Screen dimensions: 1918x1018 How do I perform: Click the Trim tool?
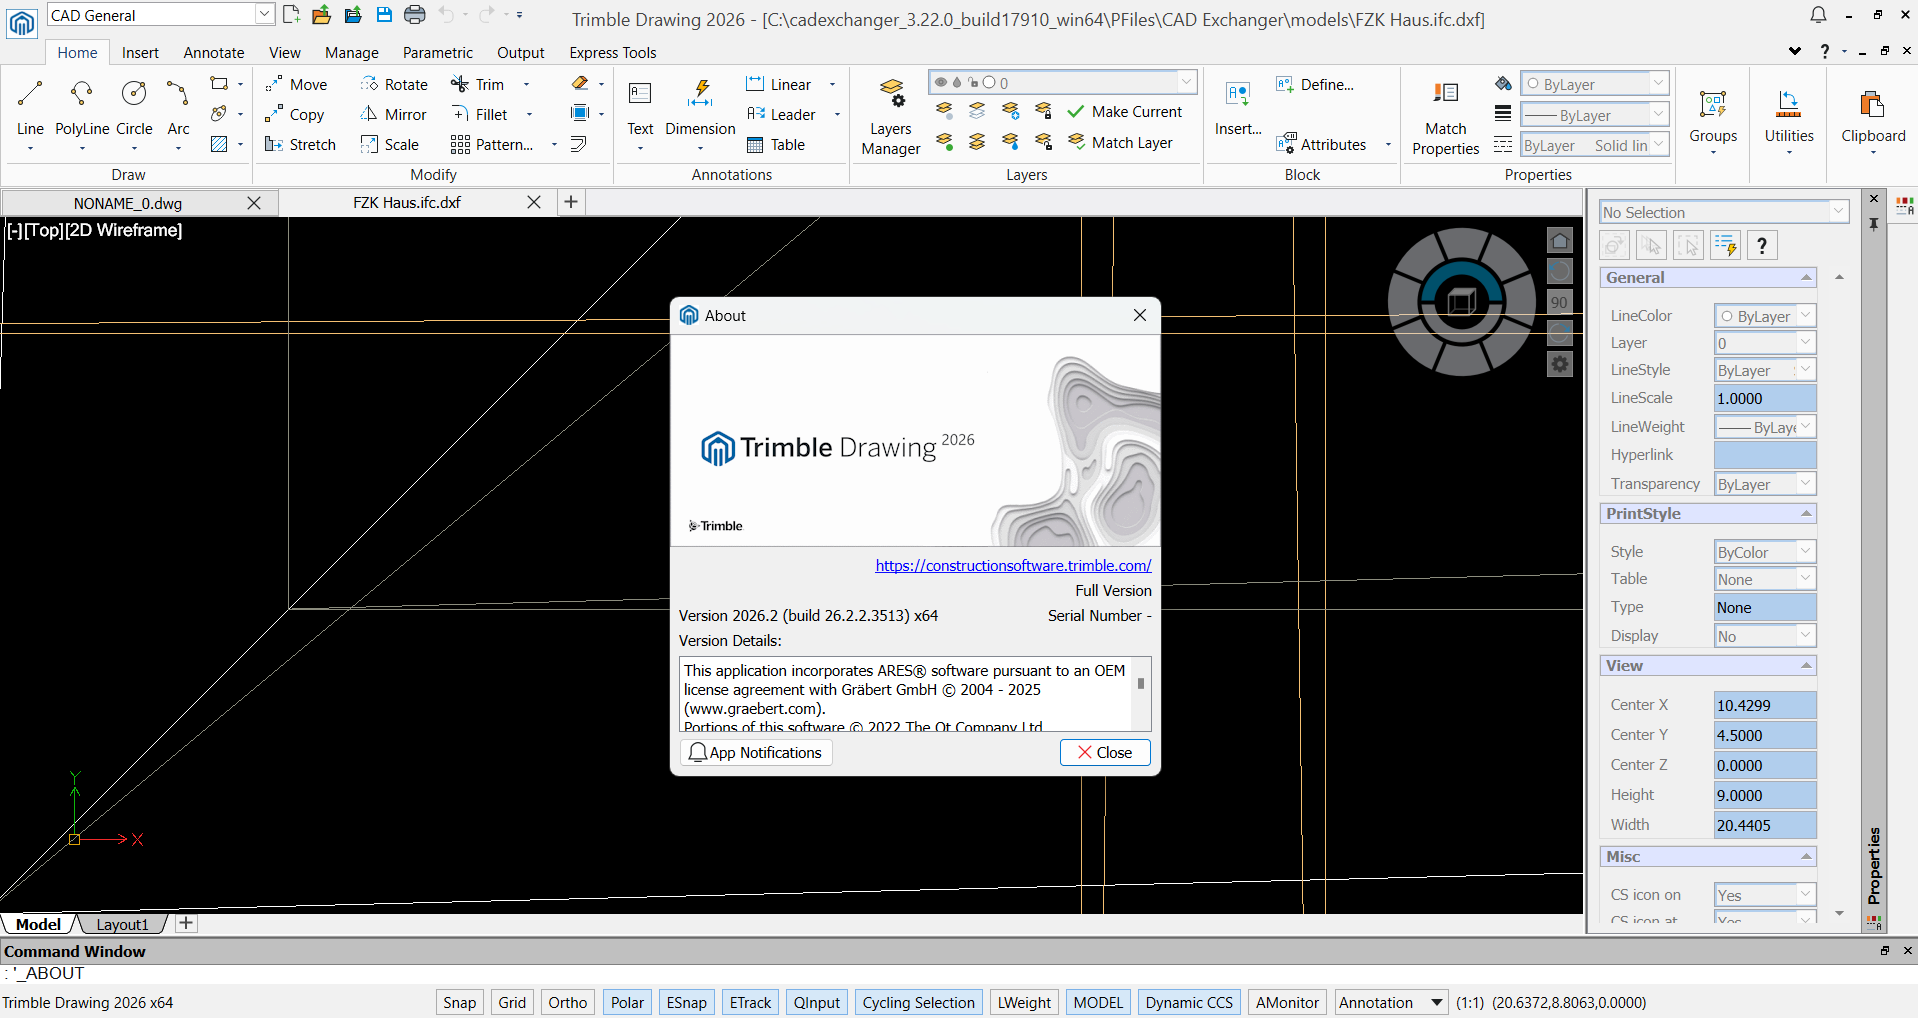478,85
